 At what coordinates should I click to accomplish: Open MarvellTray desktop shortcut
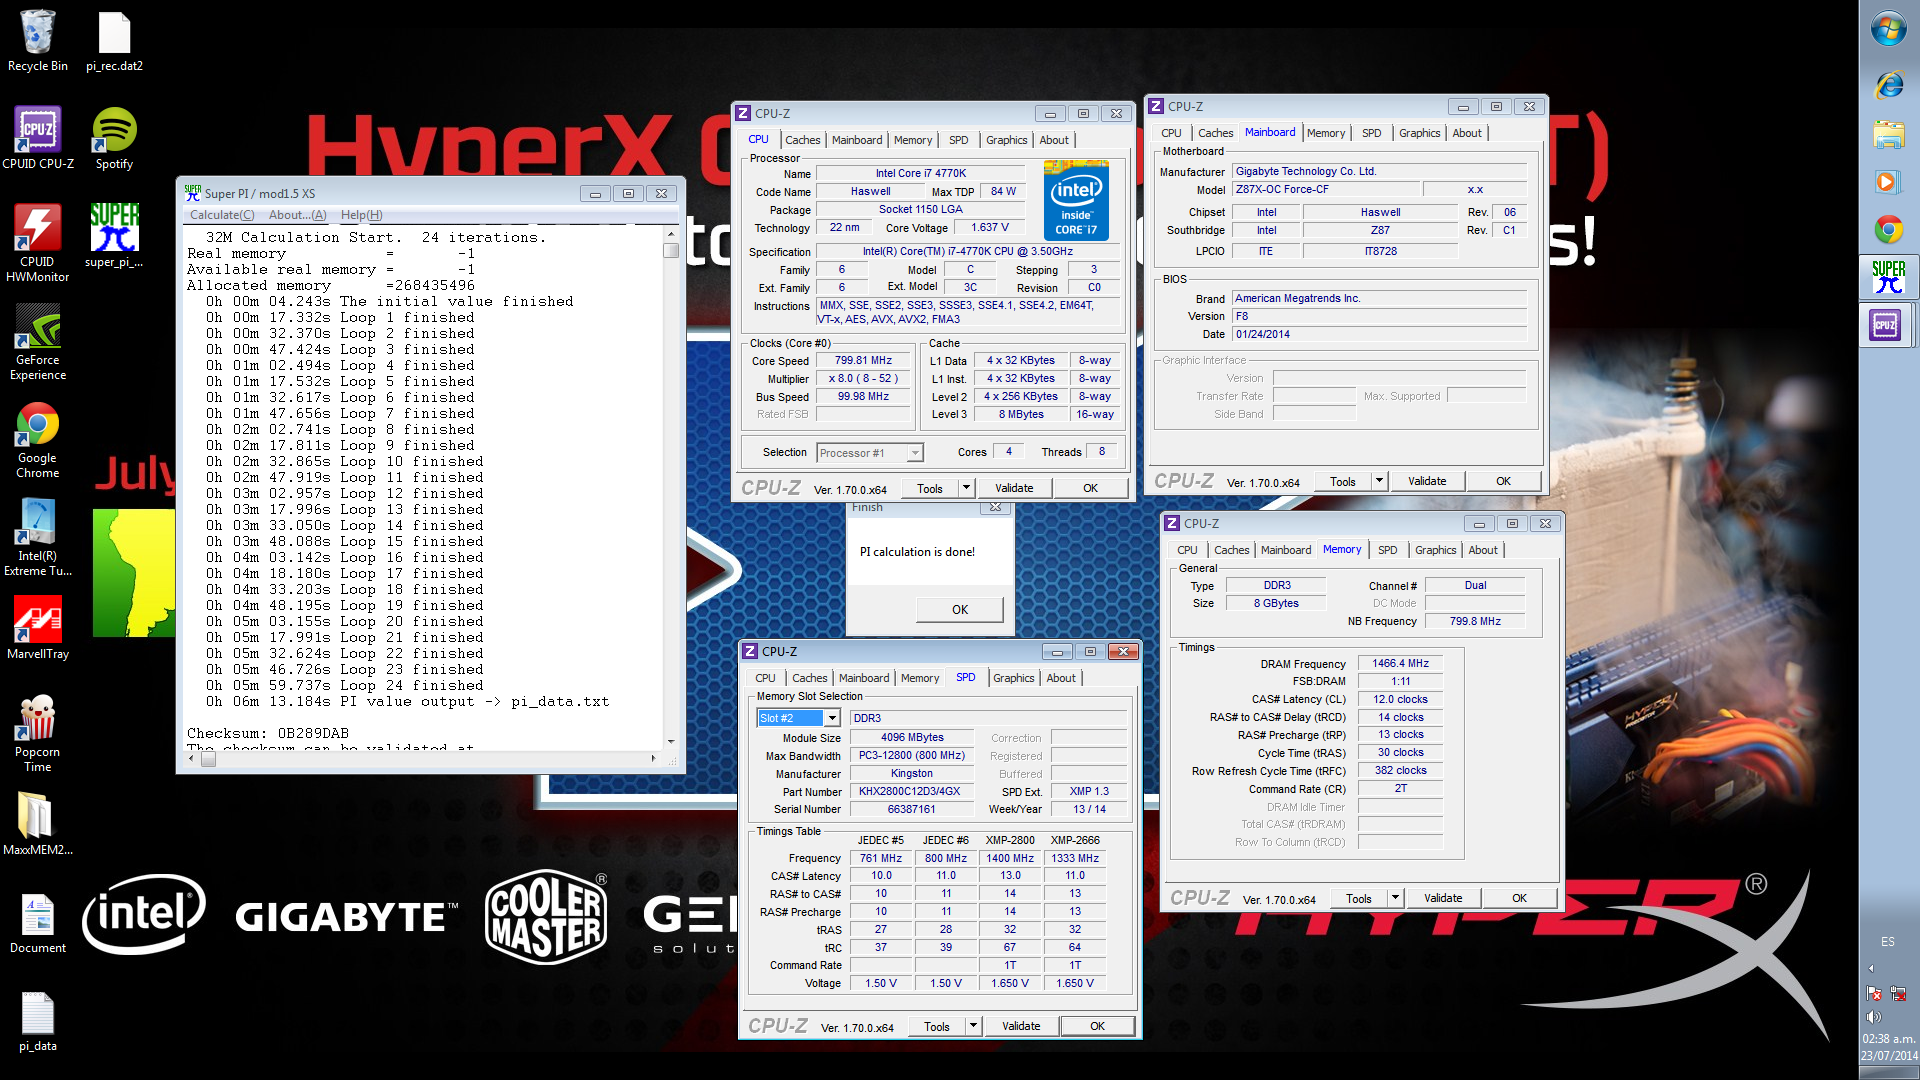pos(37,628)
